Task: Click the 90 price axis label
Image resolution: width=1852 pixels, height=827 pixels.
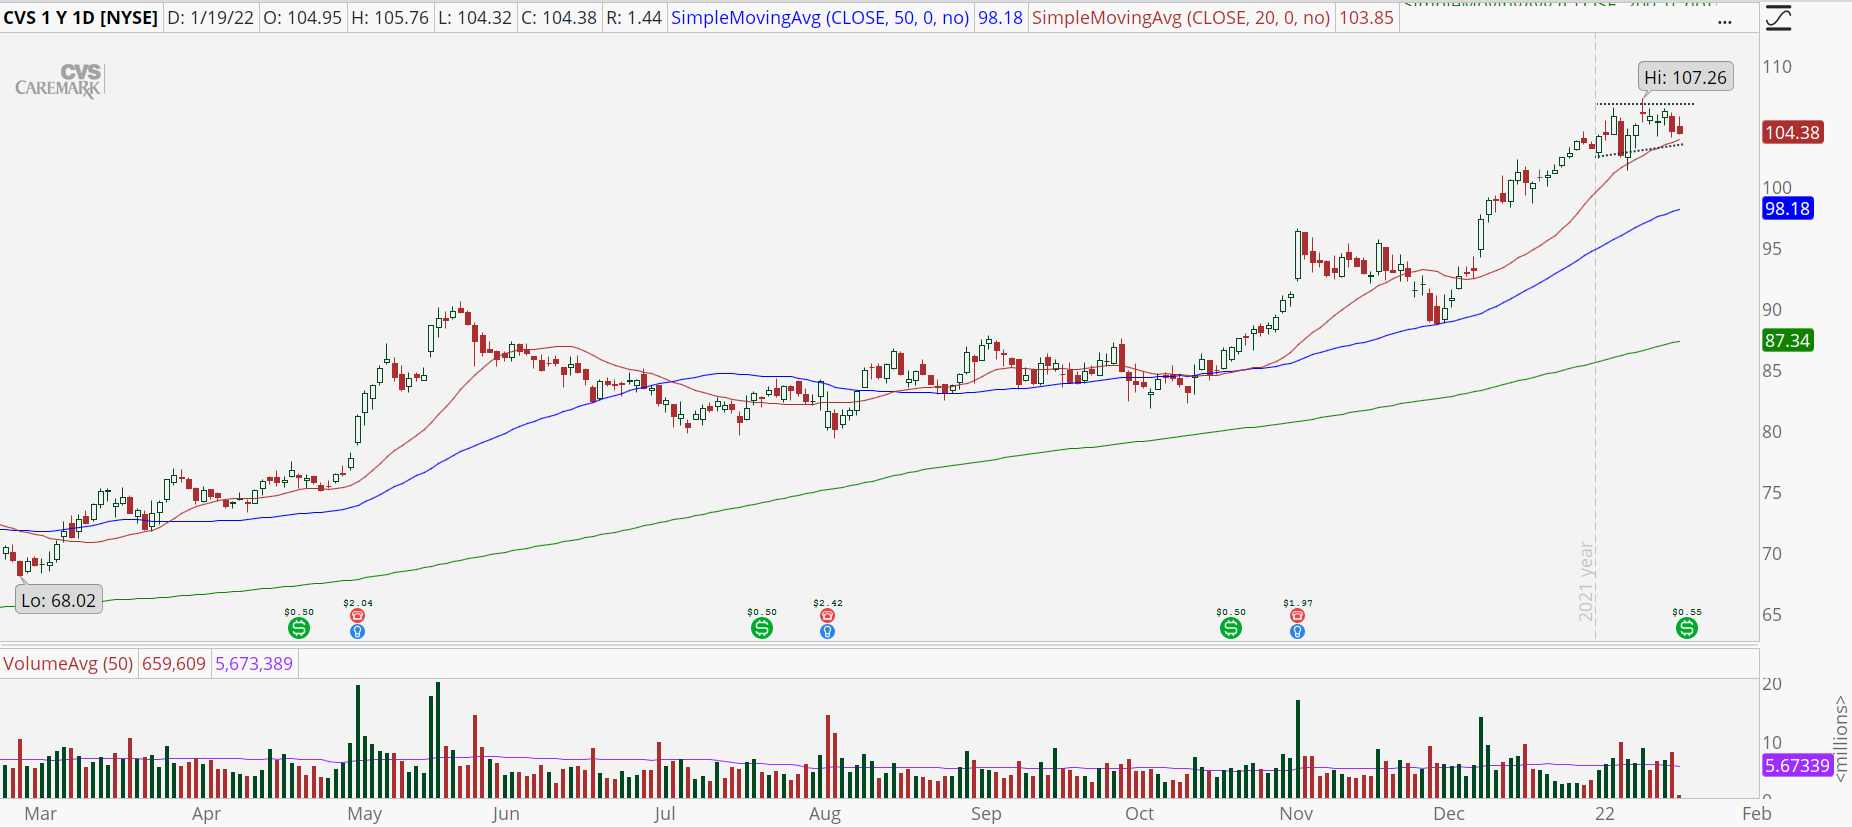Action: (x=1772, y=309)
